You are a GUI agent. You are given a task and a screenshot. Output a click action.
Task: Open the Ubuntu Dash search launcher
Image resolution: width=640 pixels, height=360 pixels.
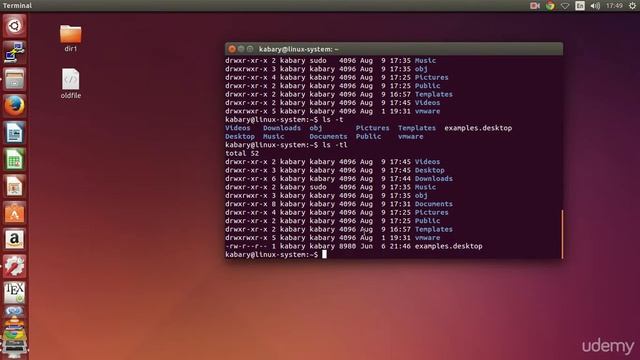pyautogui.click(x=14, y=26)
